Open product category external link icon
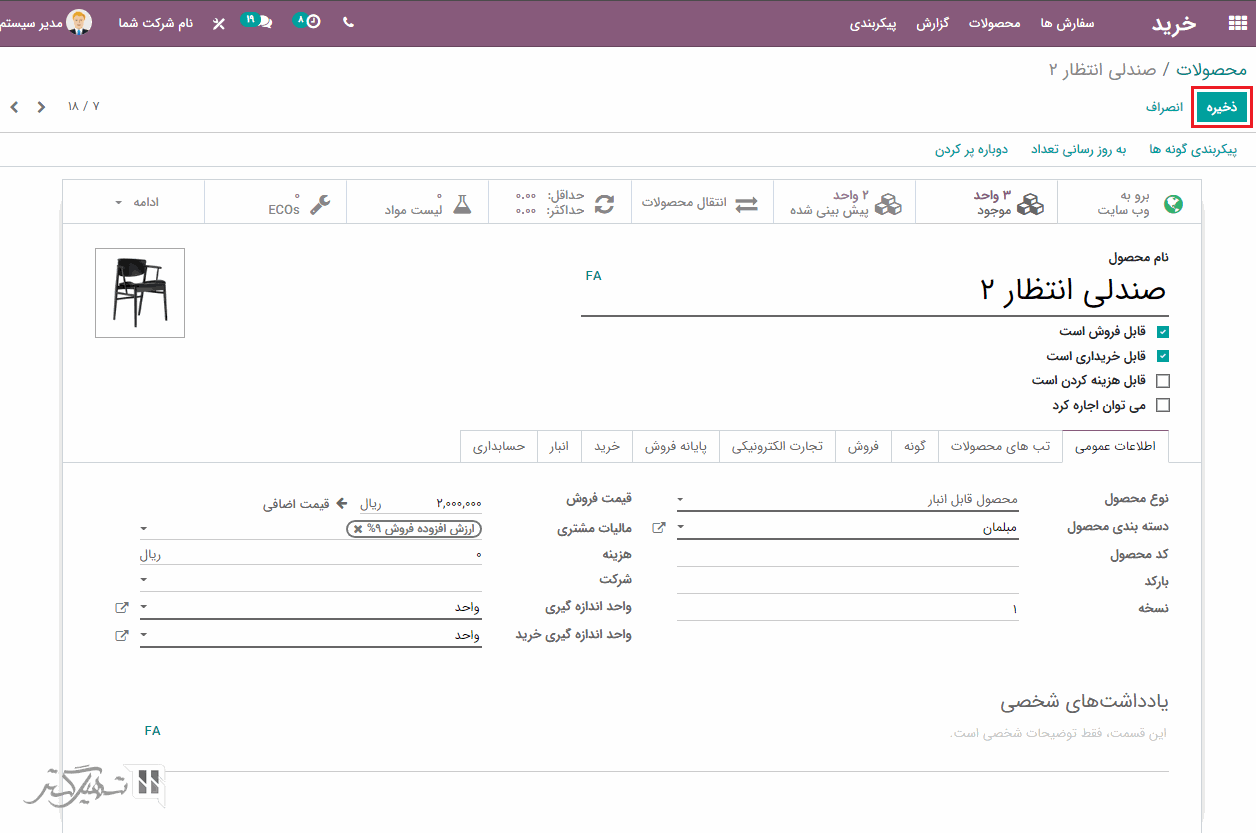 [x=658, y=527]
